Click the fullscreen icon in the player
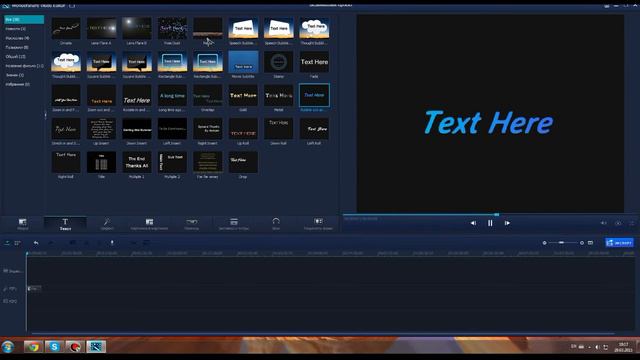This screenshot has width=640, height=360. 631,223
